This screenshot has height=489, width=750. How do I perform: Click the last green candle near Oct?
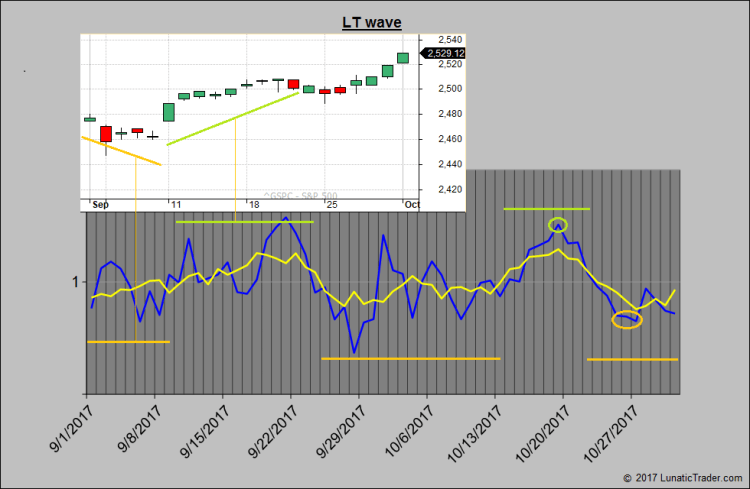[x=403, y=58]
